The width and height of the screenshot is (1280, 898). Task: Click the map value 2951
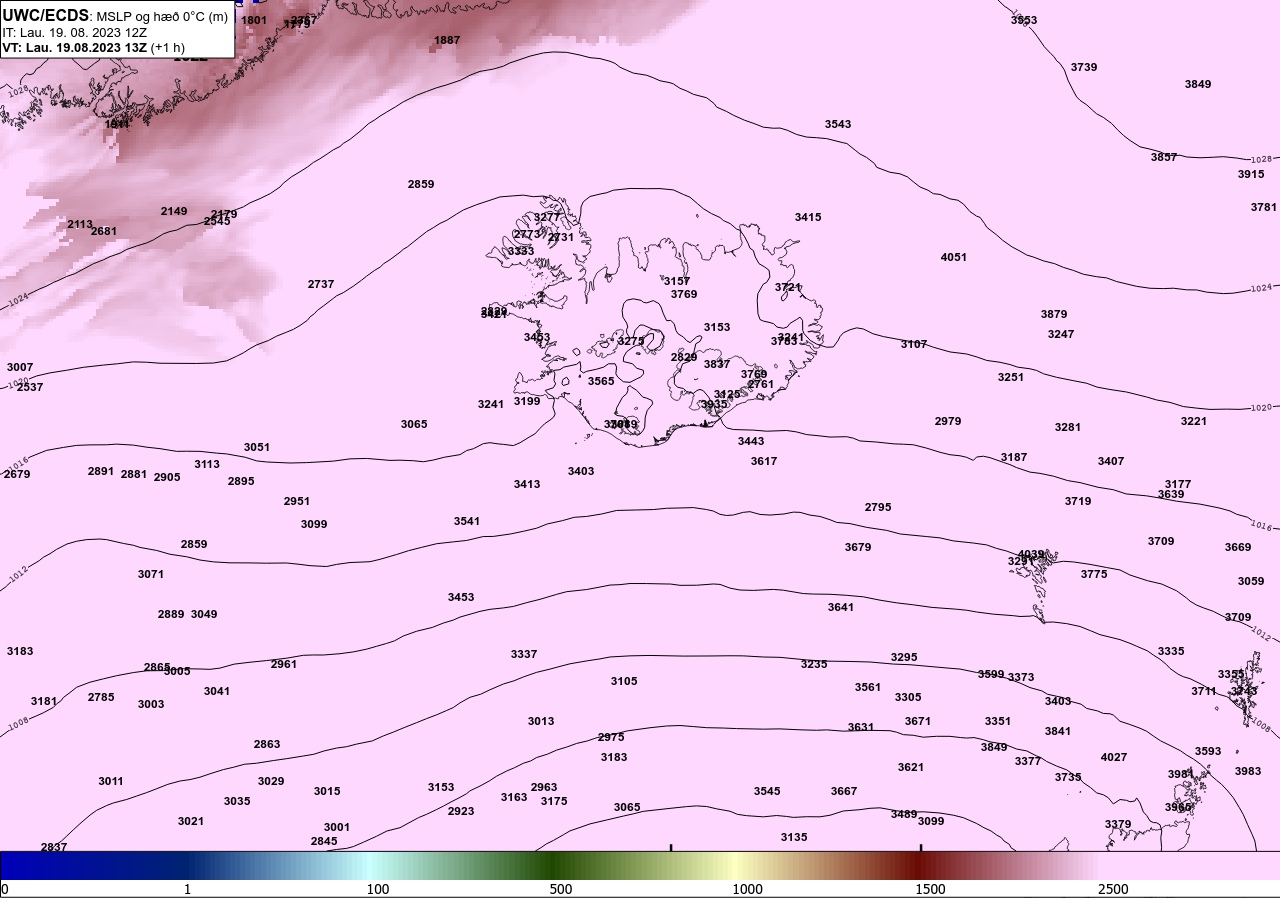(297, 501)
